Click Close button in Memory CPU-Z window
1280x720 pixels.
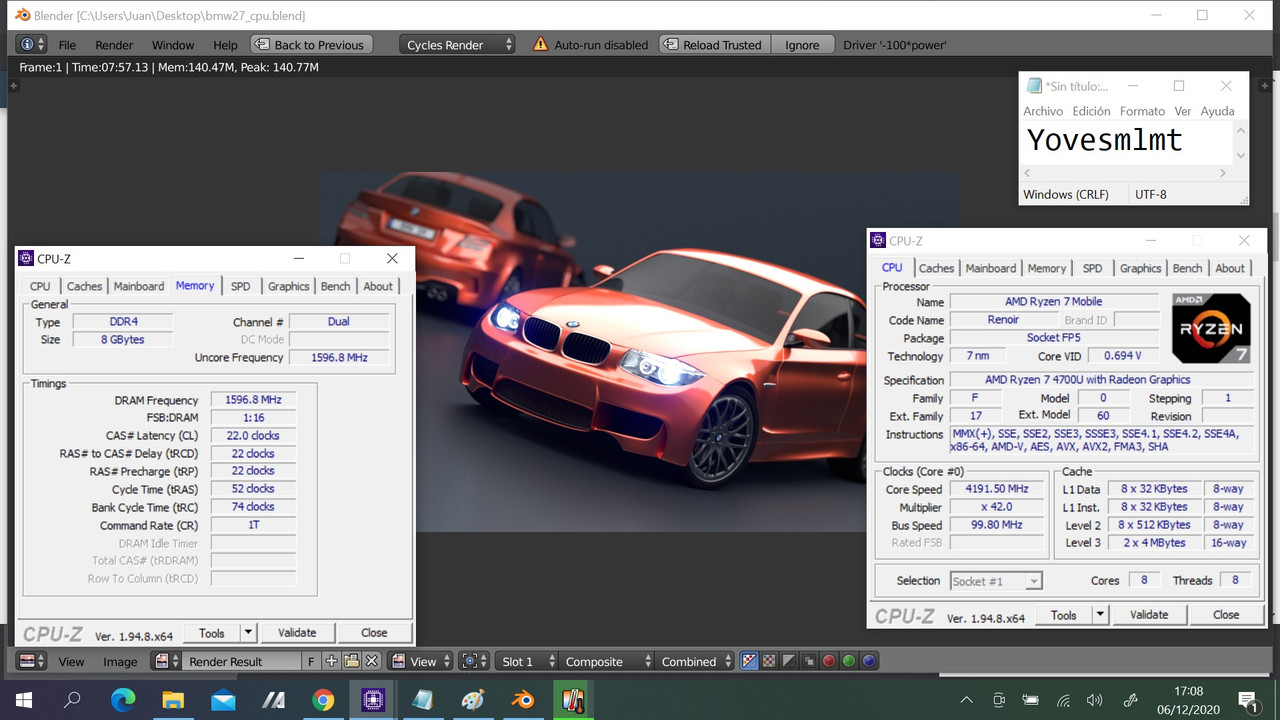374,633
